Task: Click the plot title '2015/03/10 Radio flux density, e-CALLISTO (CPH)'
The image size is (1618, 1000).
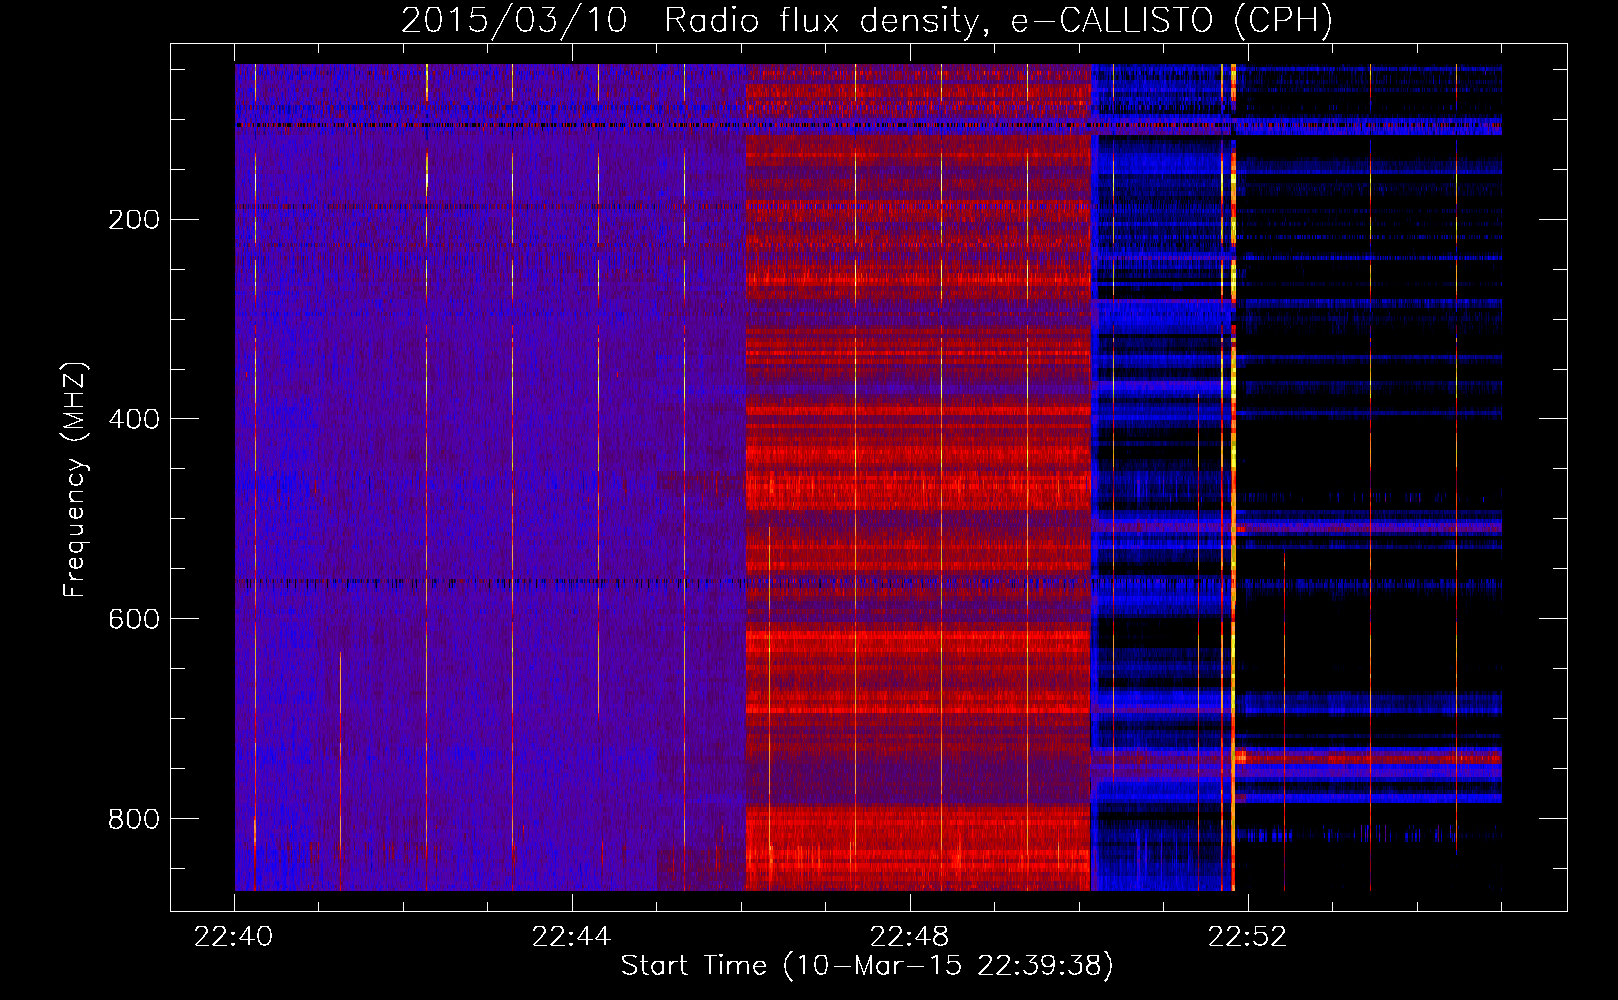Action: point(867,20)
